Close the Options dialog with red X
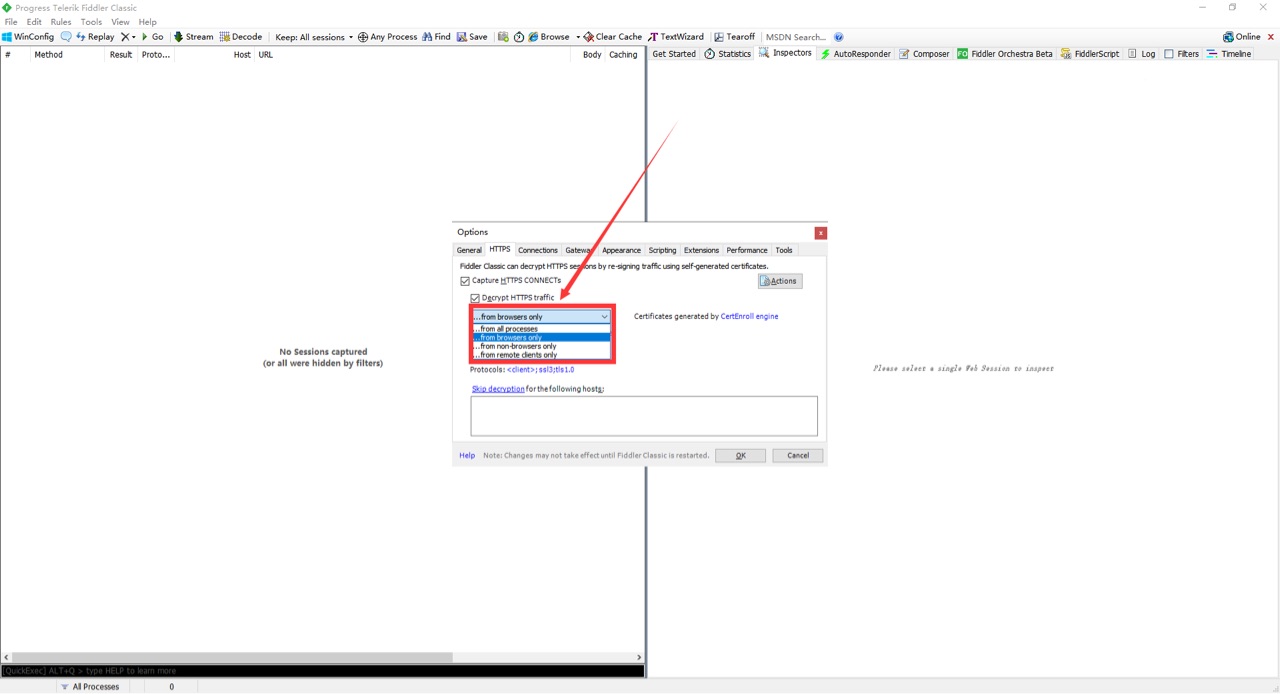 pyautogui.click(x=820, y=233)
